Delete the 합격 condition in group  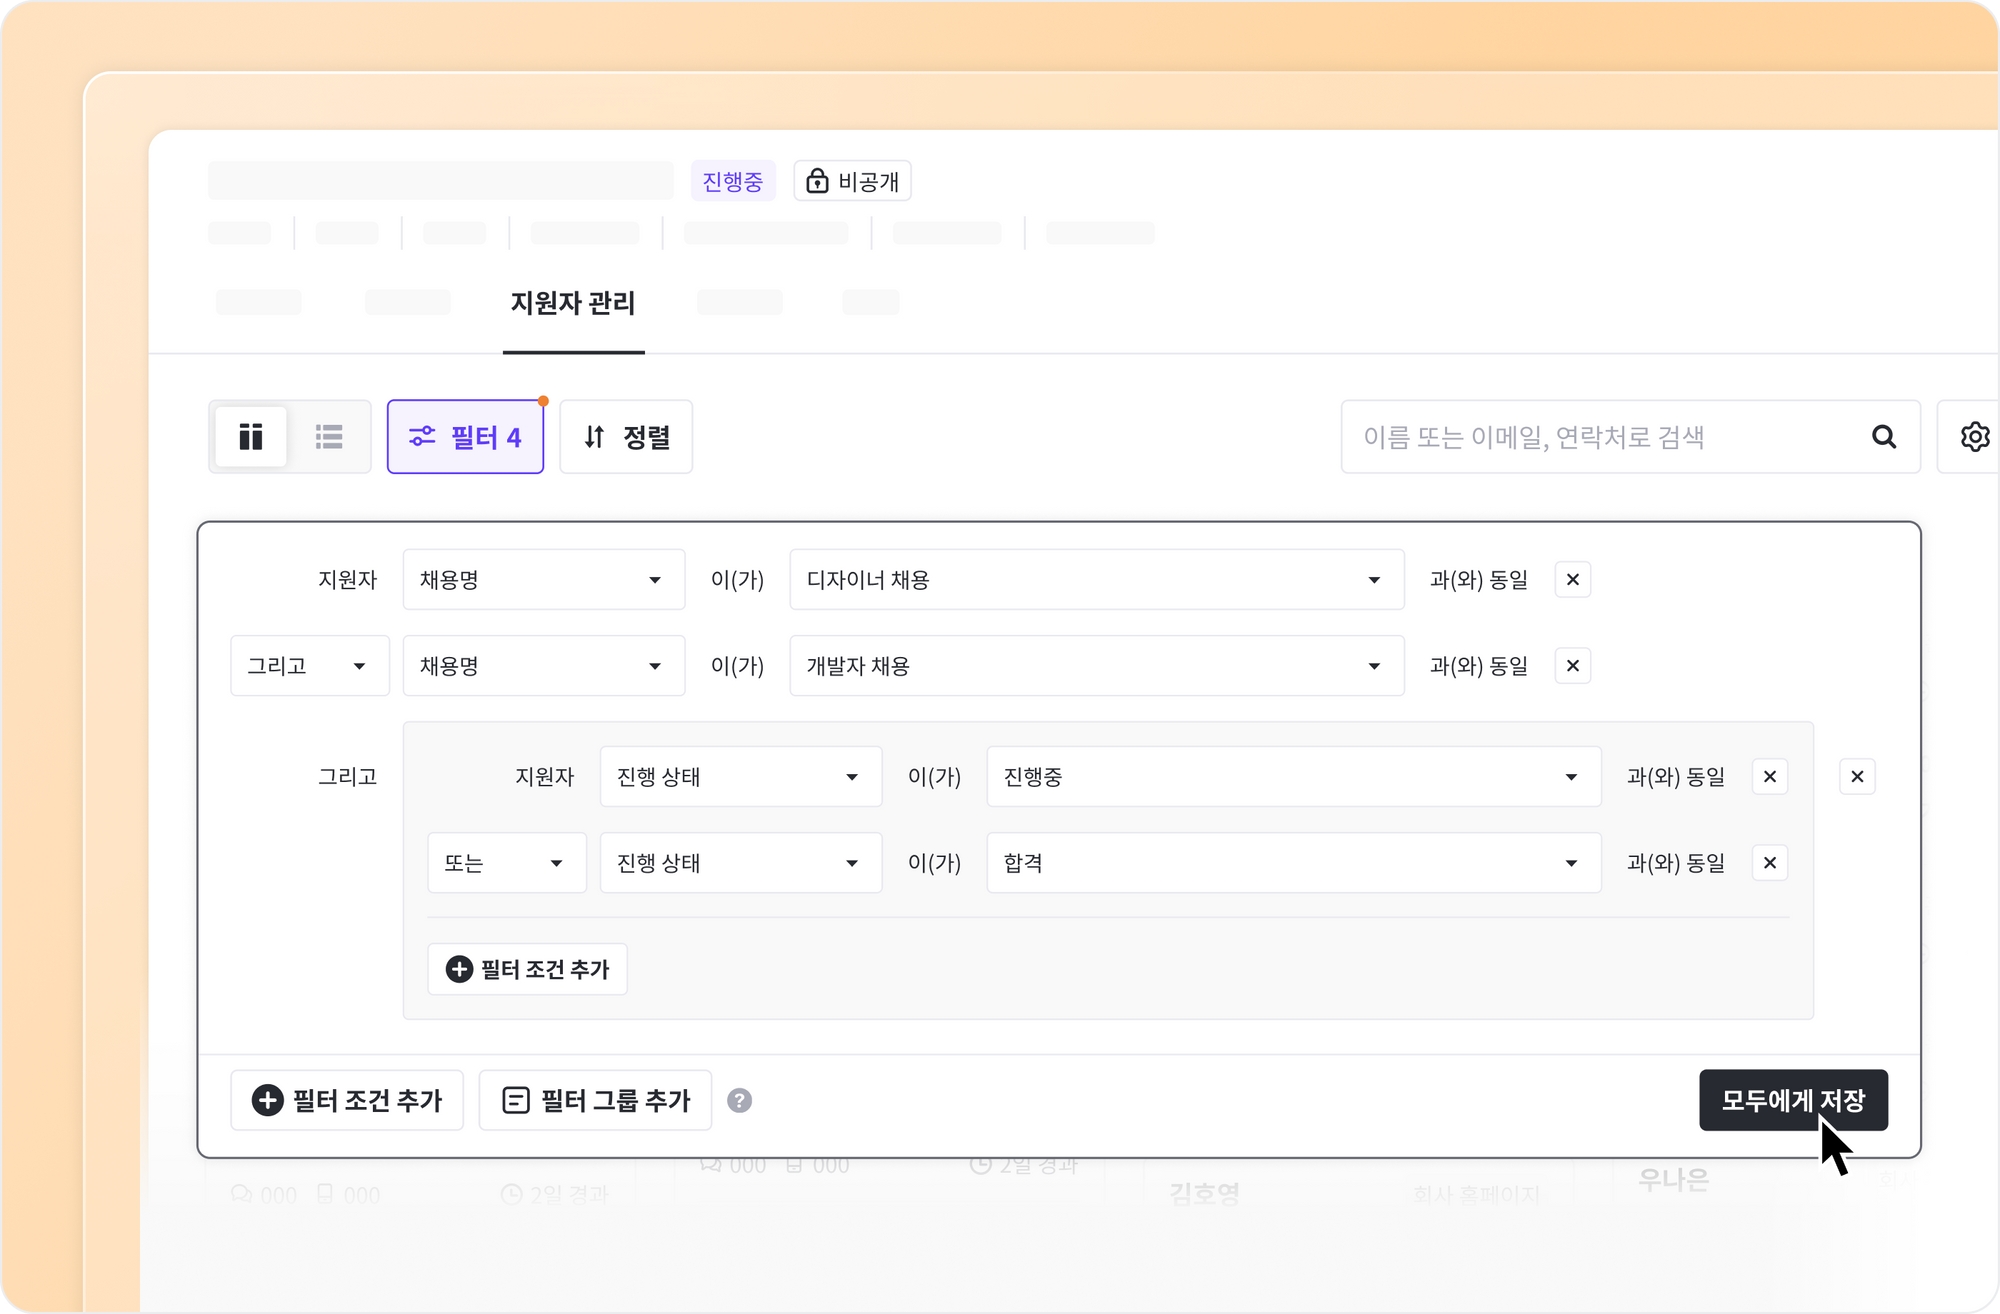(x=1769, y=863)
